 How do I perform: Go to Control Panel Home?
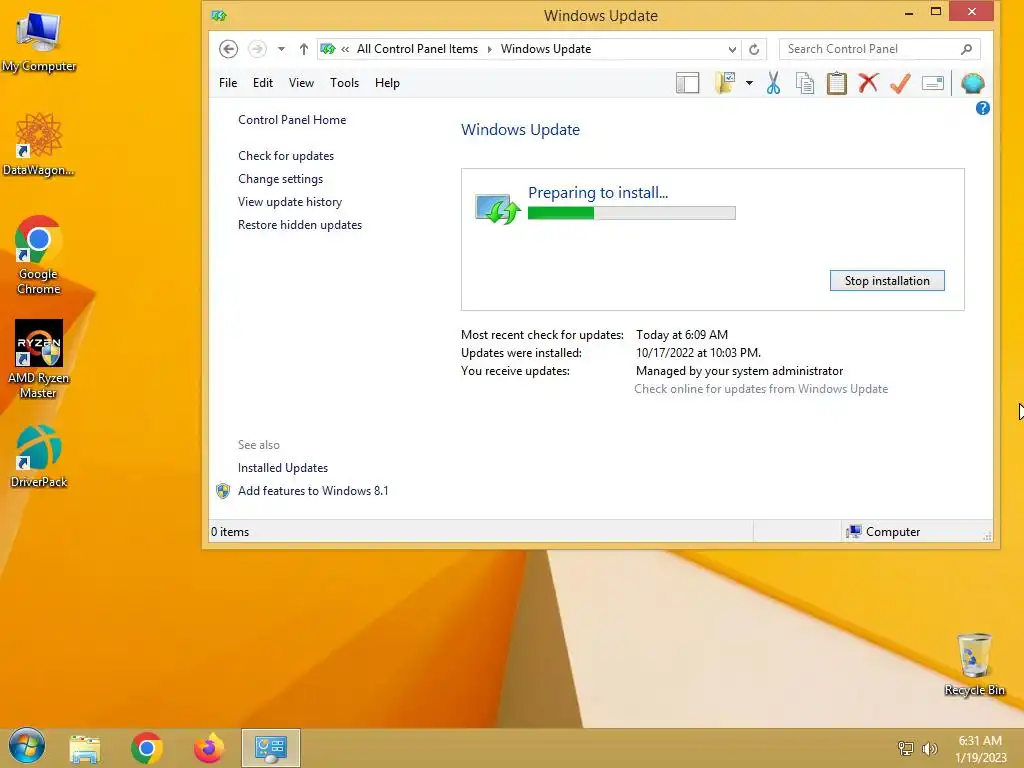pos(292,120)
